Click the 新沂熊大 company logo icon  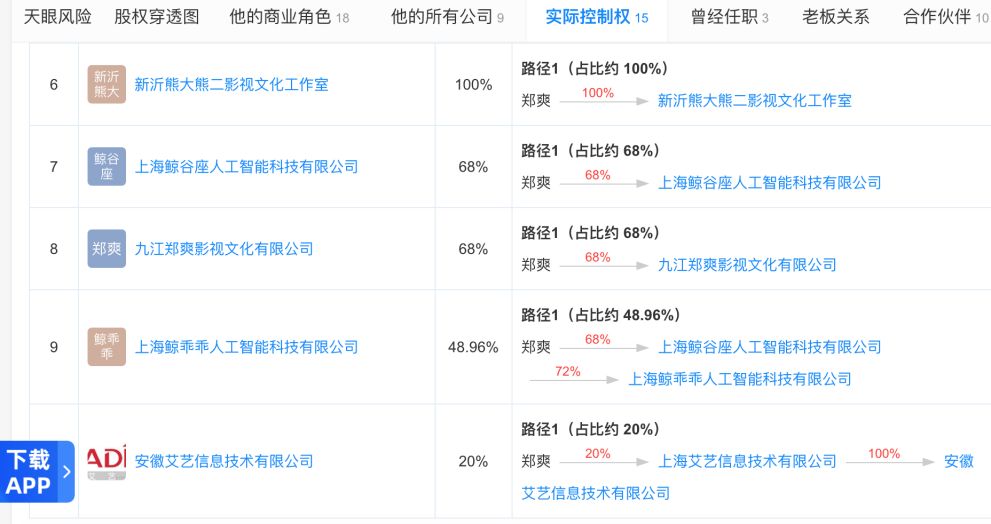[106, 84]
